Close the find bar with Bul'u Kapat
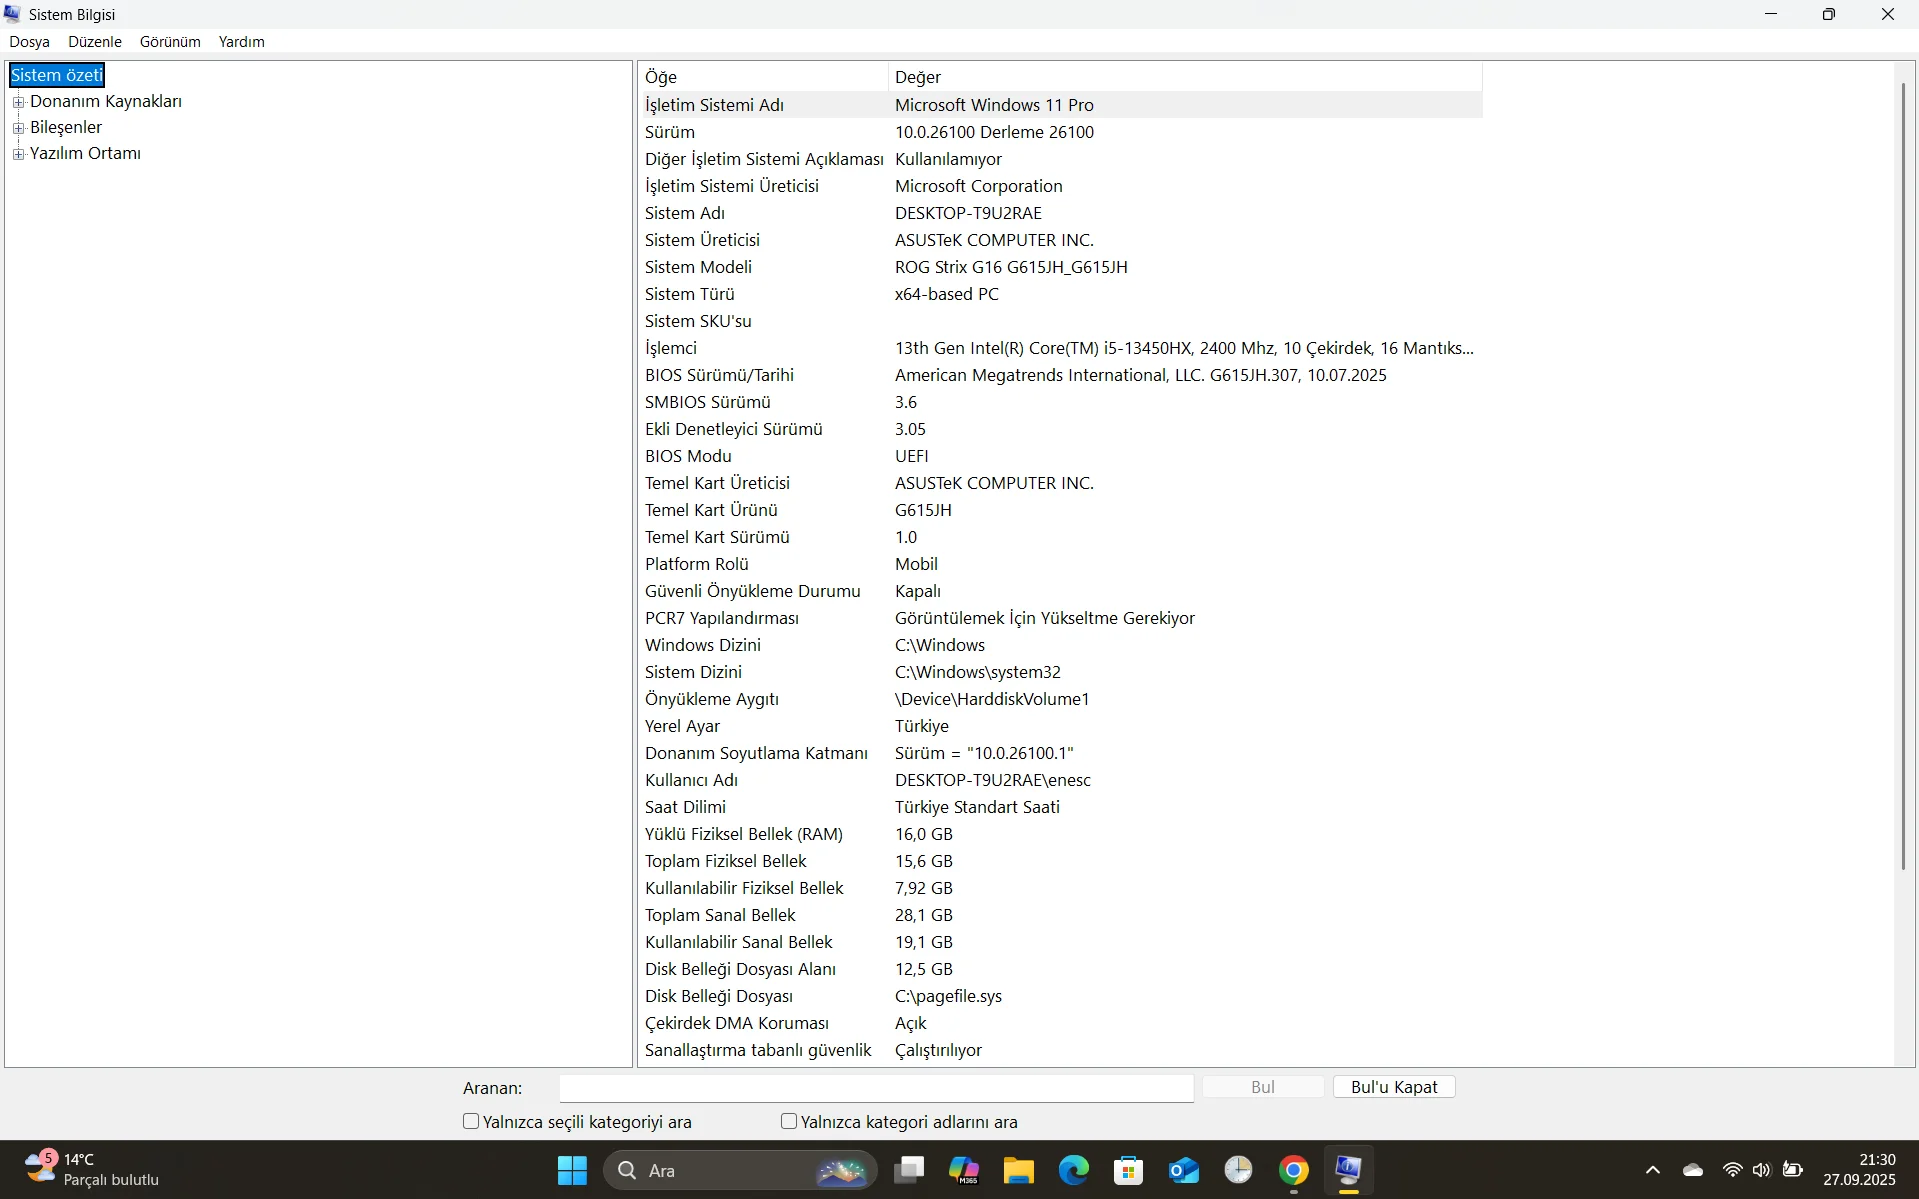1919x1199 pixels. [x=1394, y=1087]
